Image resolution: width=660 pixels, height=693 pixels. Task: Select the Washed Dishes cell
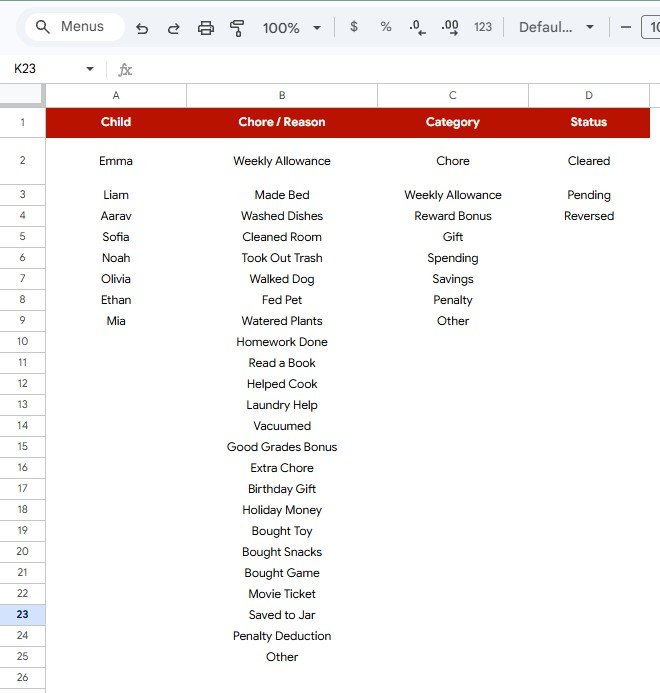coord(282,216)
